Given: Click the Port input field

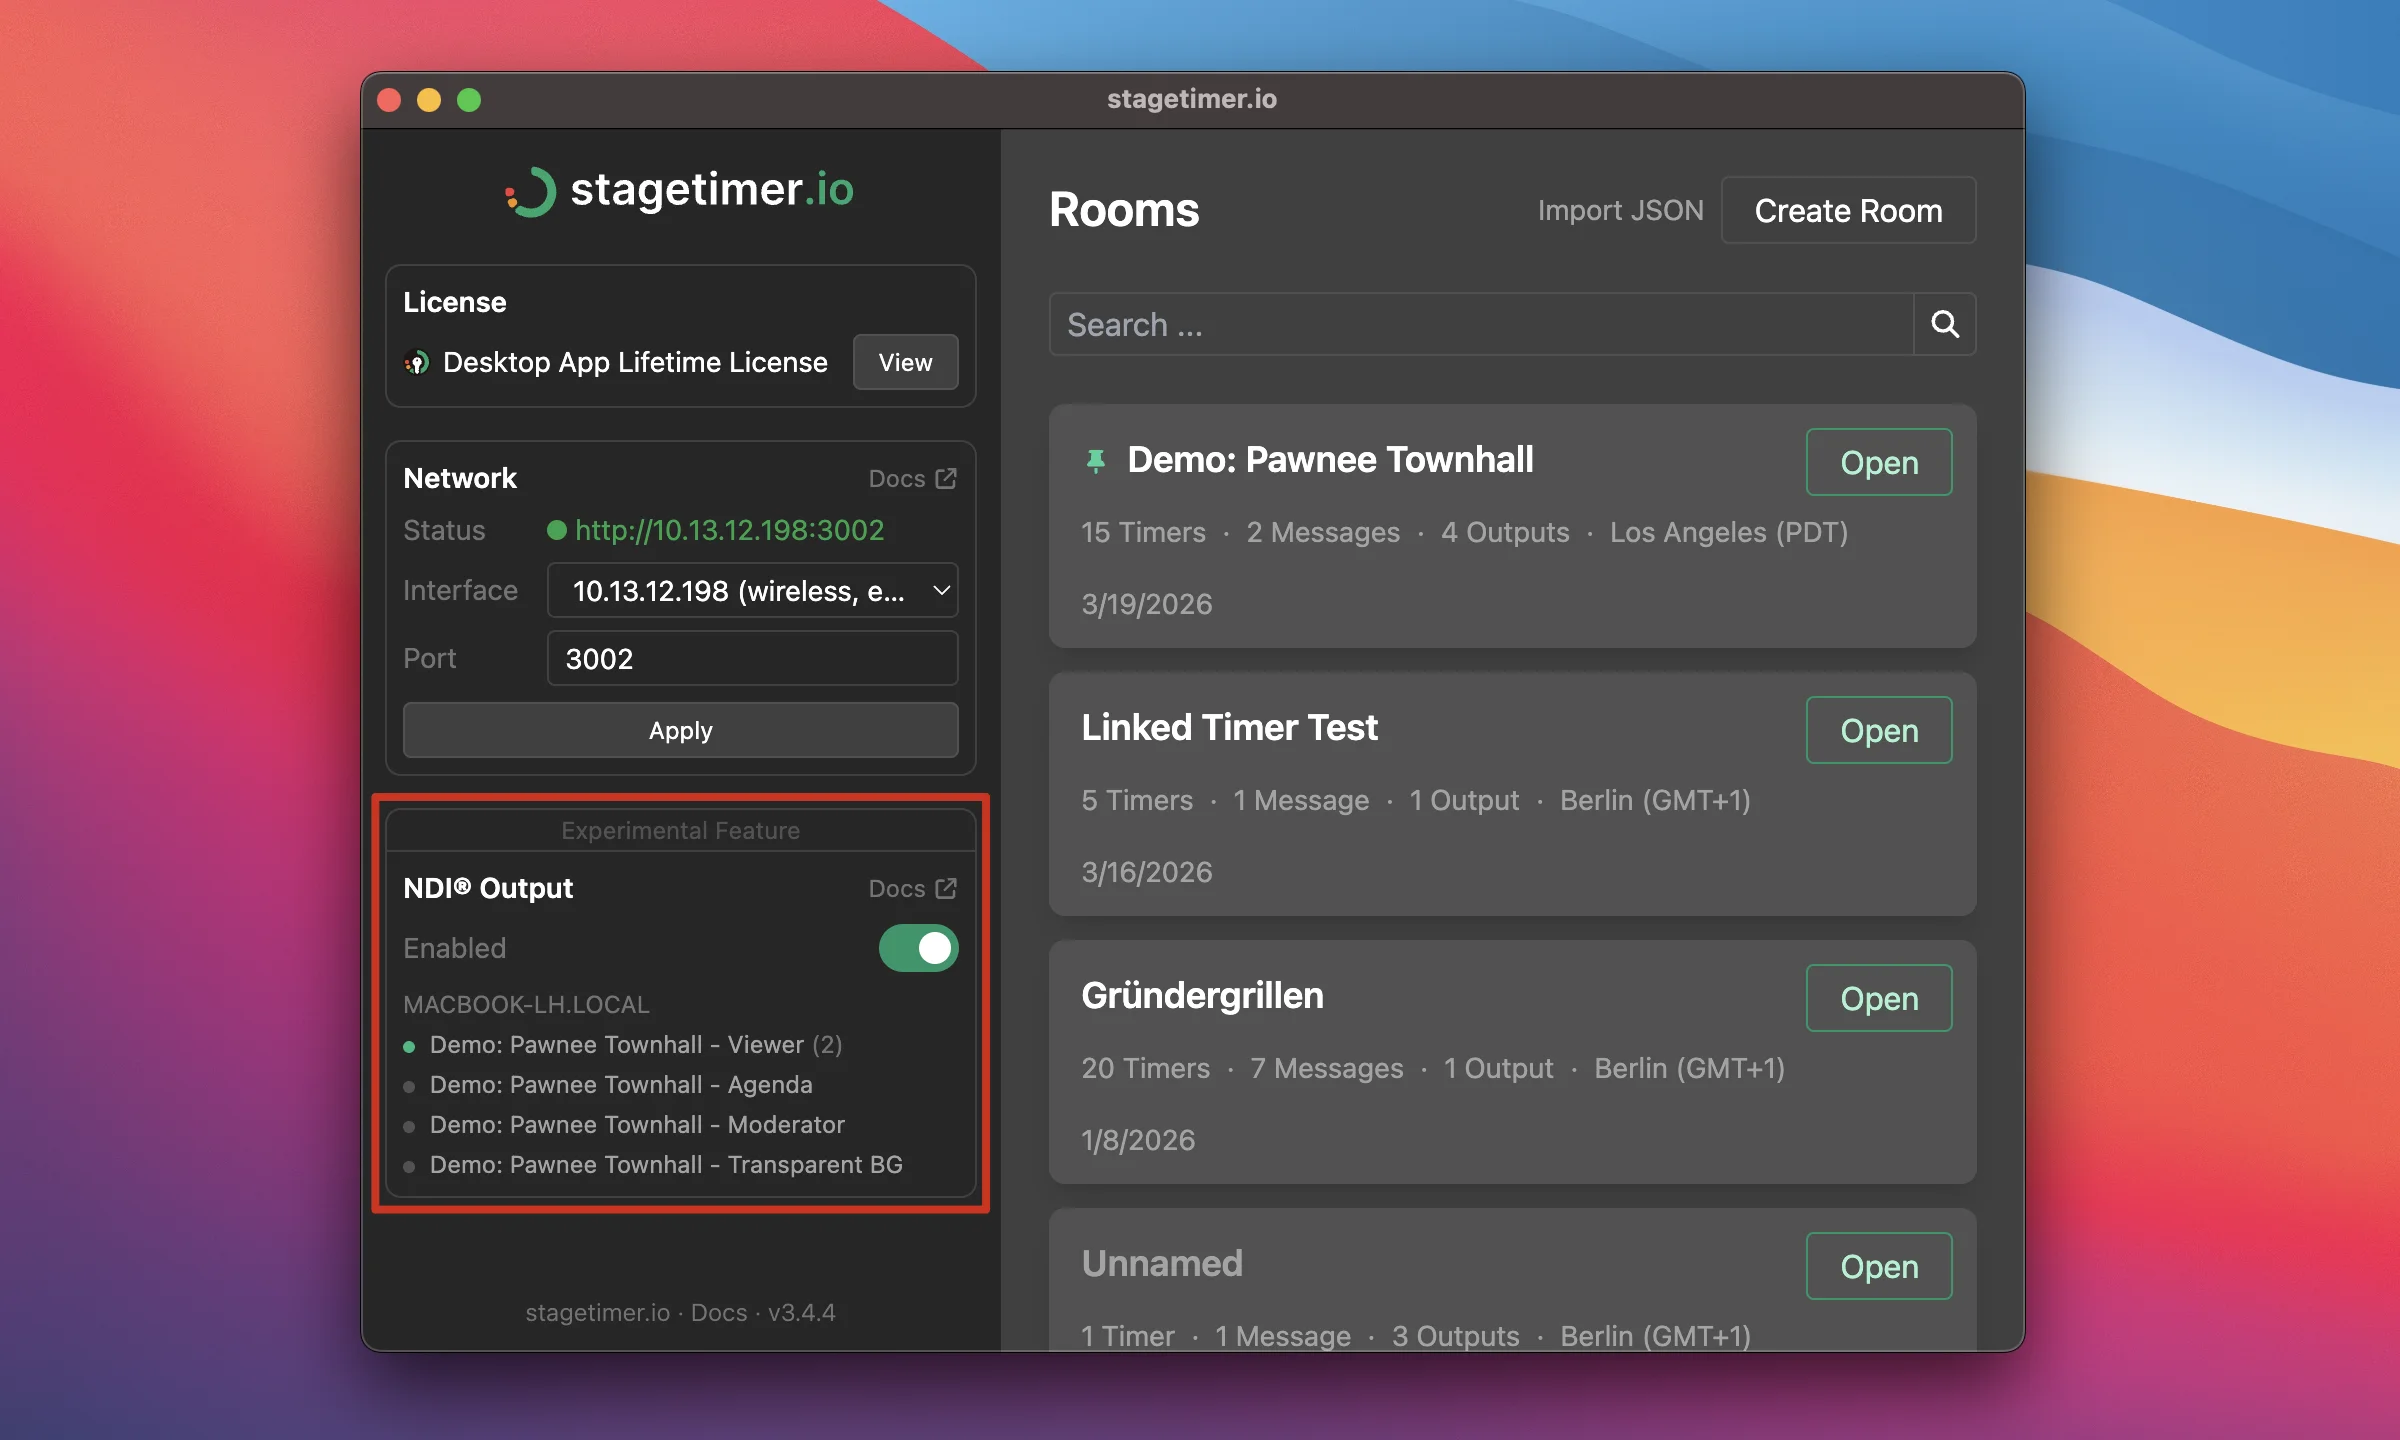Looking at the screenshot, I should coord(752,658).
